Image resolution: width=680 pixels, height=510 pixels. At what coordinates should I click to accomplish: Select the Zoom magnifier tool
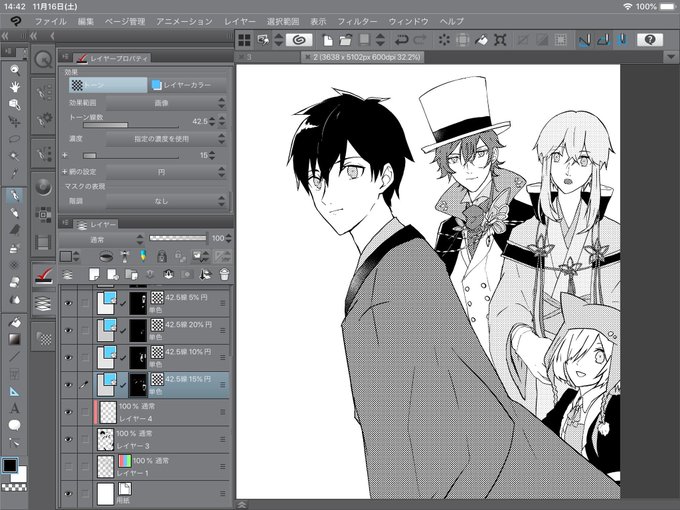pyautogui.click(x=14, y=70)
